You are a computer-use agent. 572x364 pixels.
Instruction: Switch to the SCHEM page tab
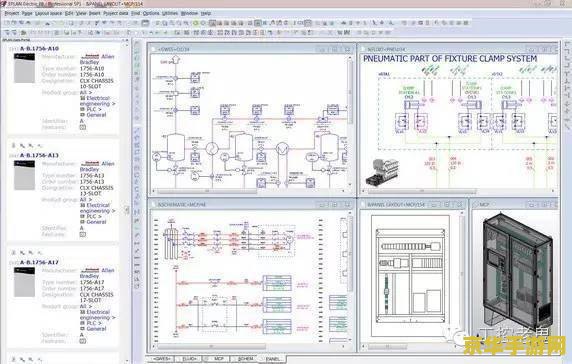click(246, 359)
